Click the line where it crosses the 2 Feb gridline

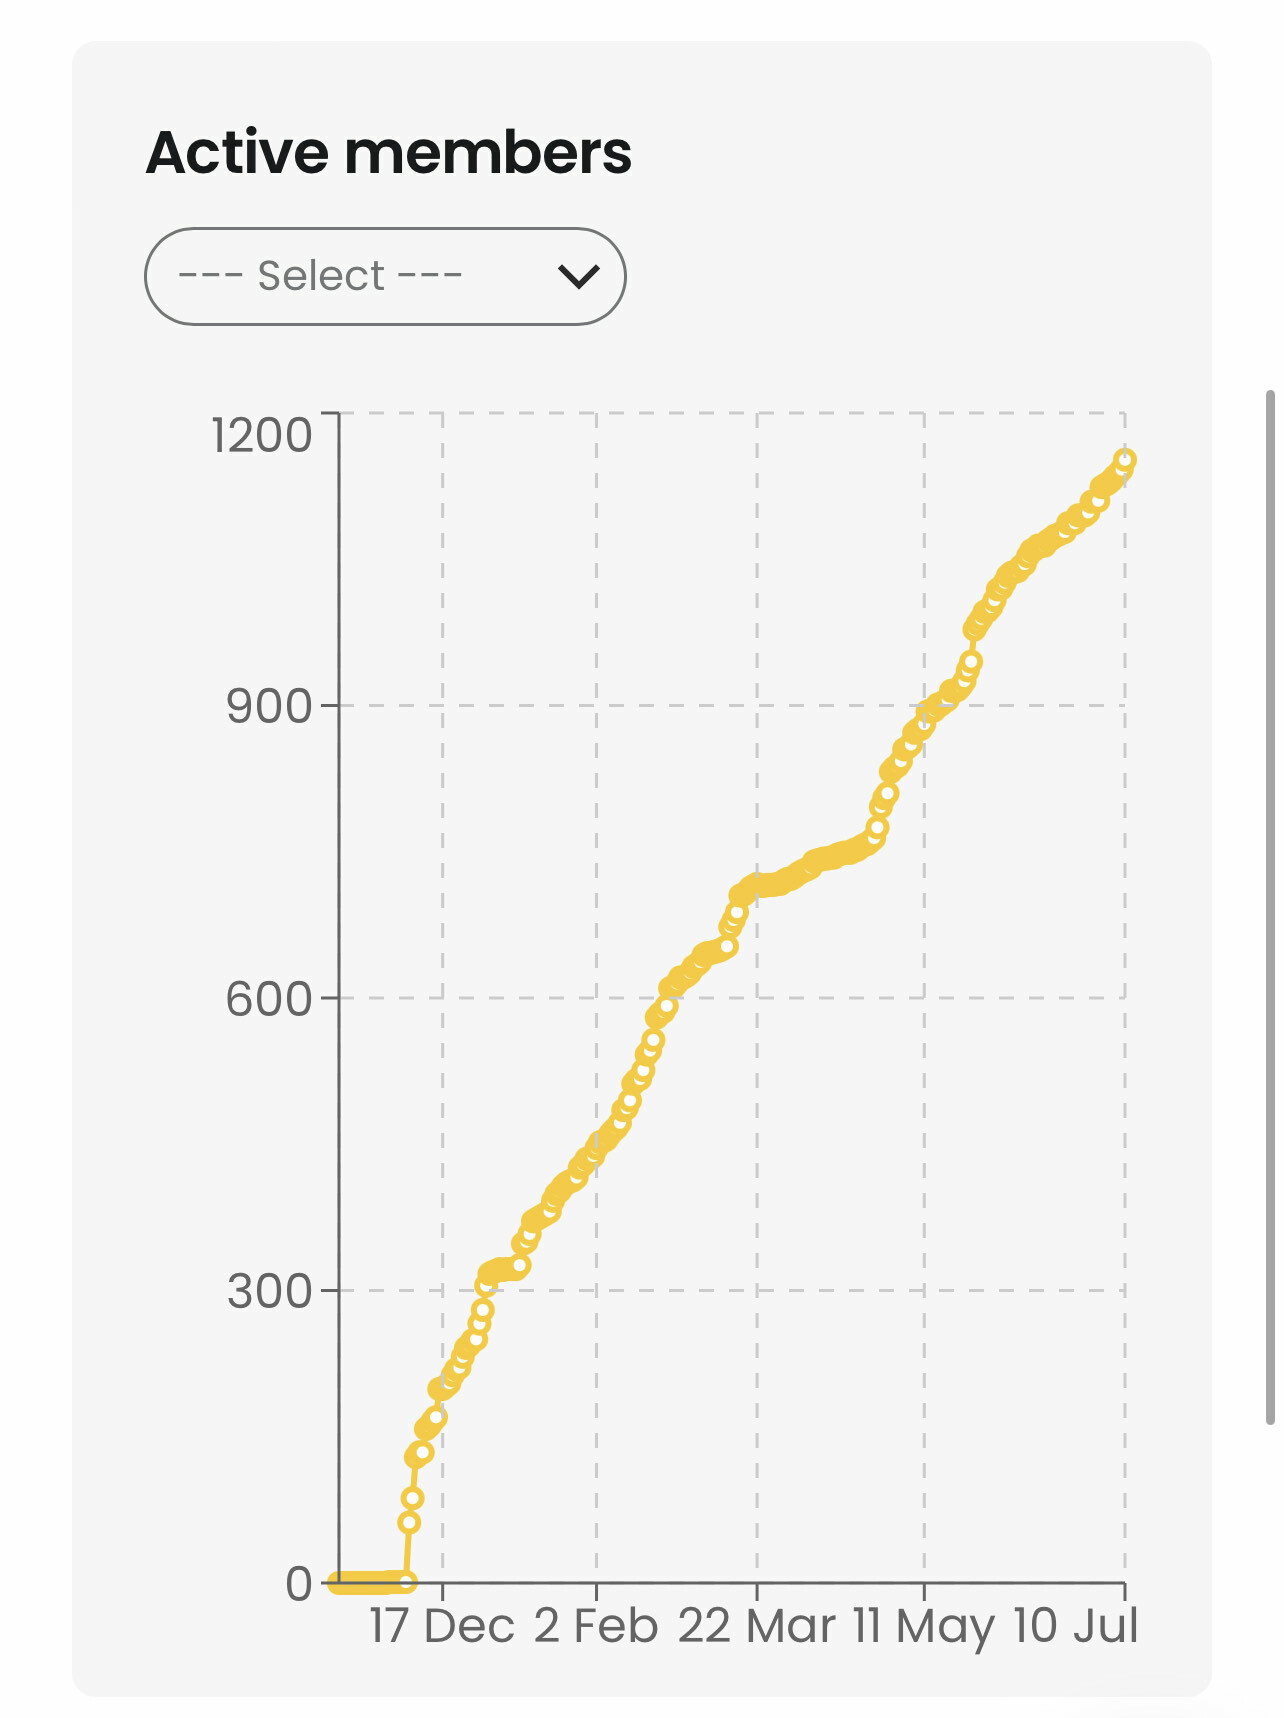point(596,1148)
